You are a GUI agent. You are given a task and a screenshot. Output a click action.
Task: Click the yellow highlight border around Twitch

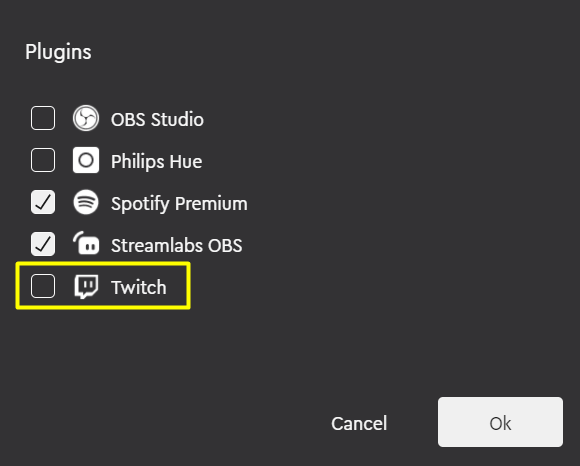click(x=103, y=264)
